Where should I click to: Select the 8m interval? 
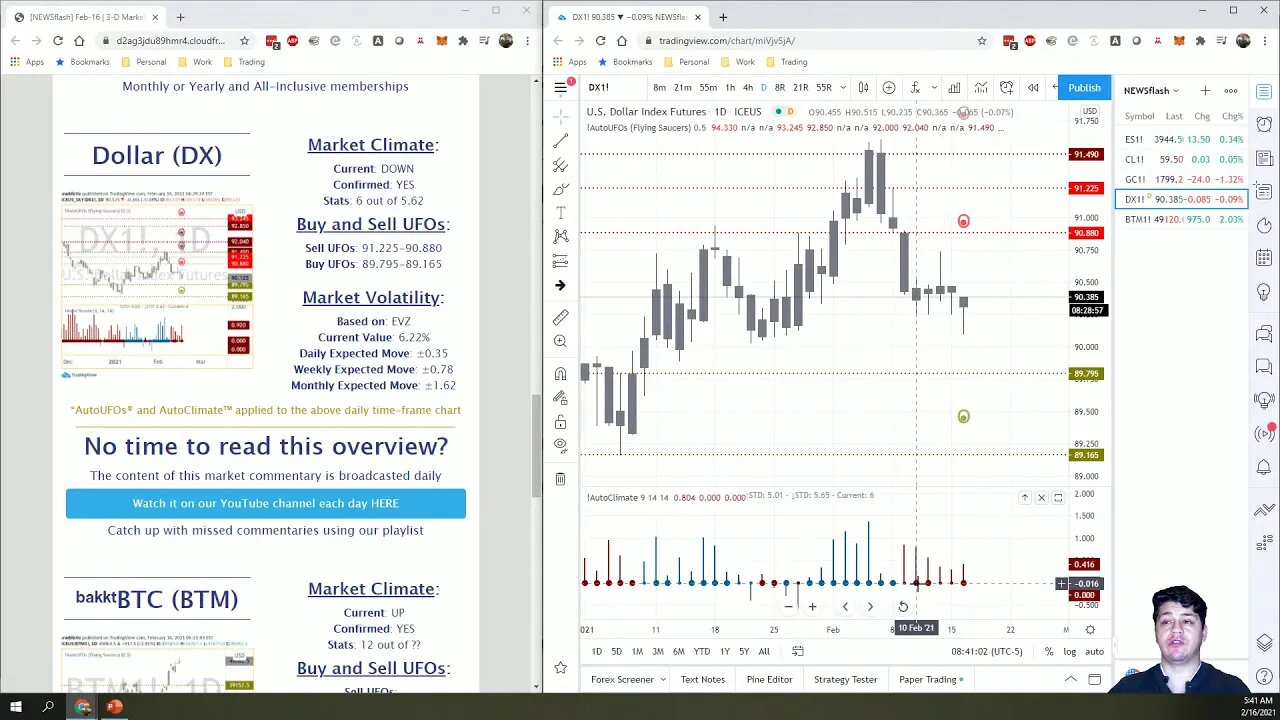[660, 87]
